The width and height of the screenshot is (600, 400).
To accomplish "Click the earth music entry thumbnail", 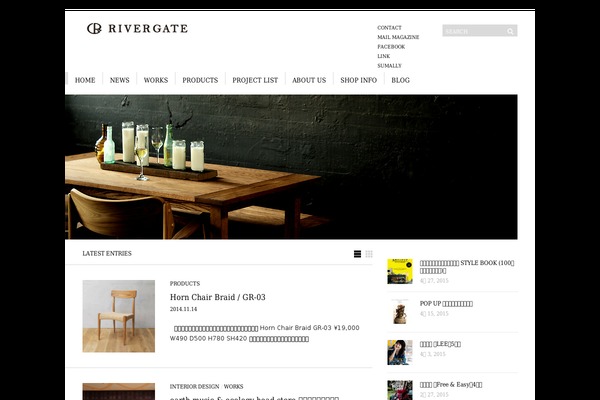I will click(x=119, y=392).
